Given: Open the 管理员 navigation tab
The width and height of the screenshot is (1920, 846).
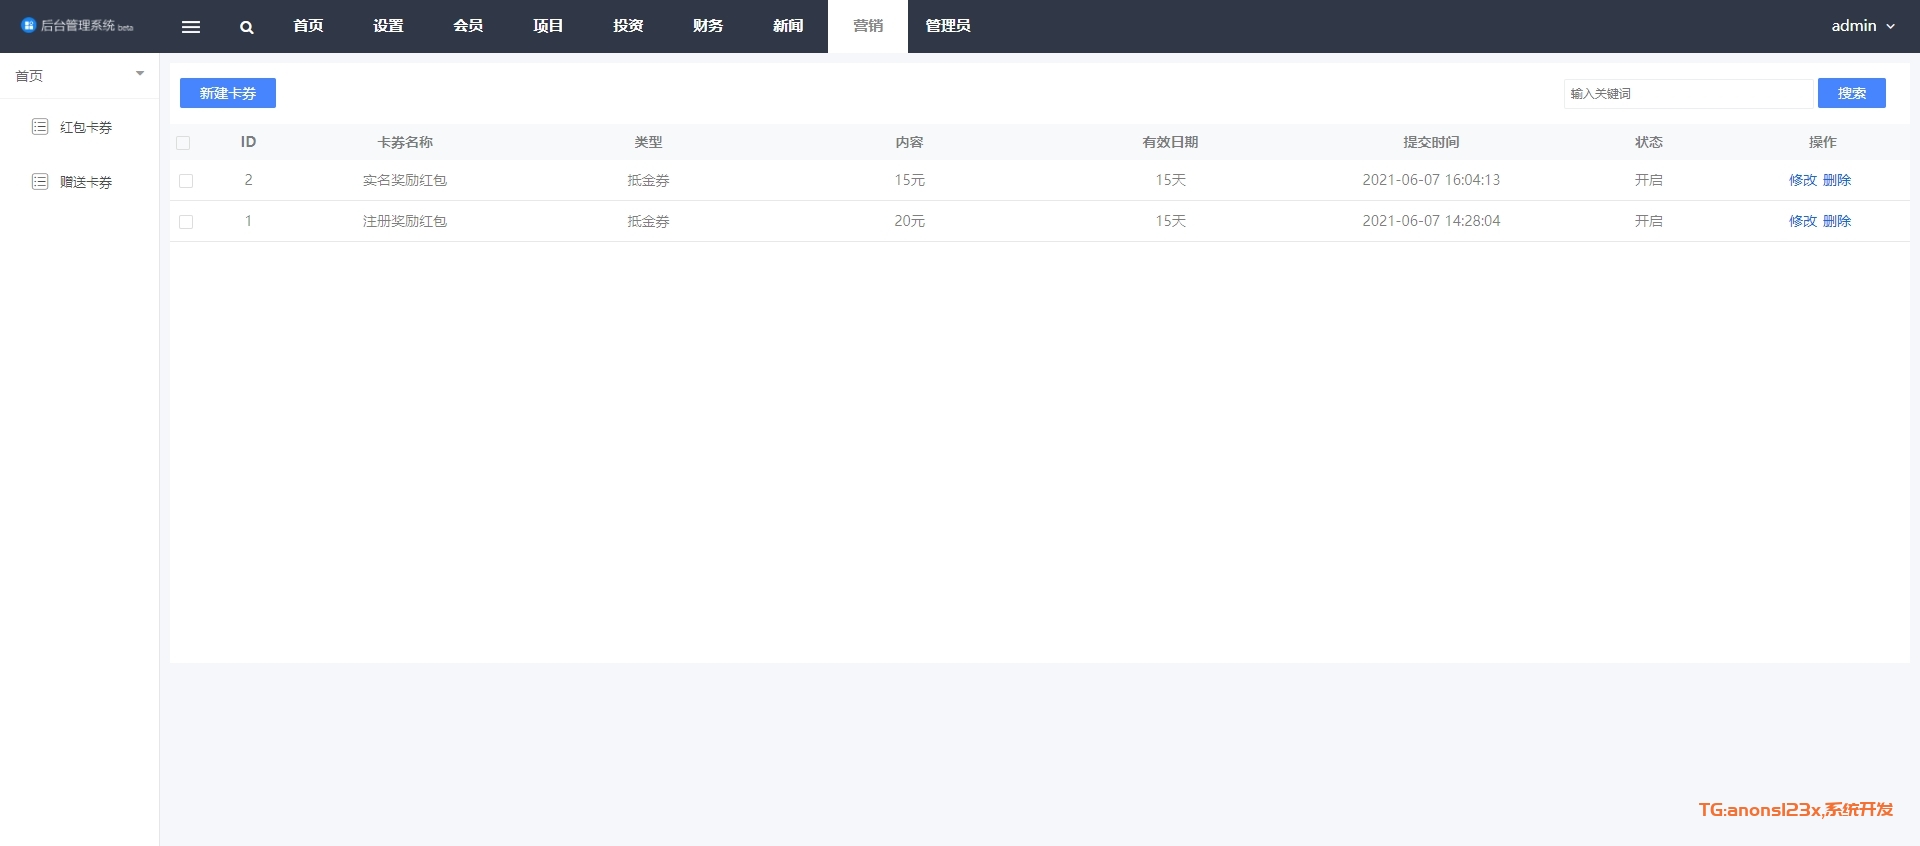Looking at the screenshot, I should tap(947, 26).
